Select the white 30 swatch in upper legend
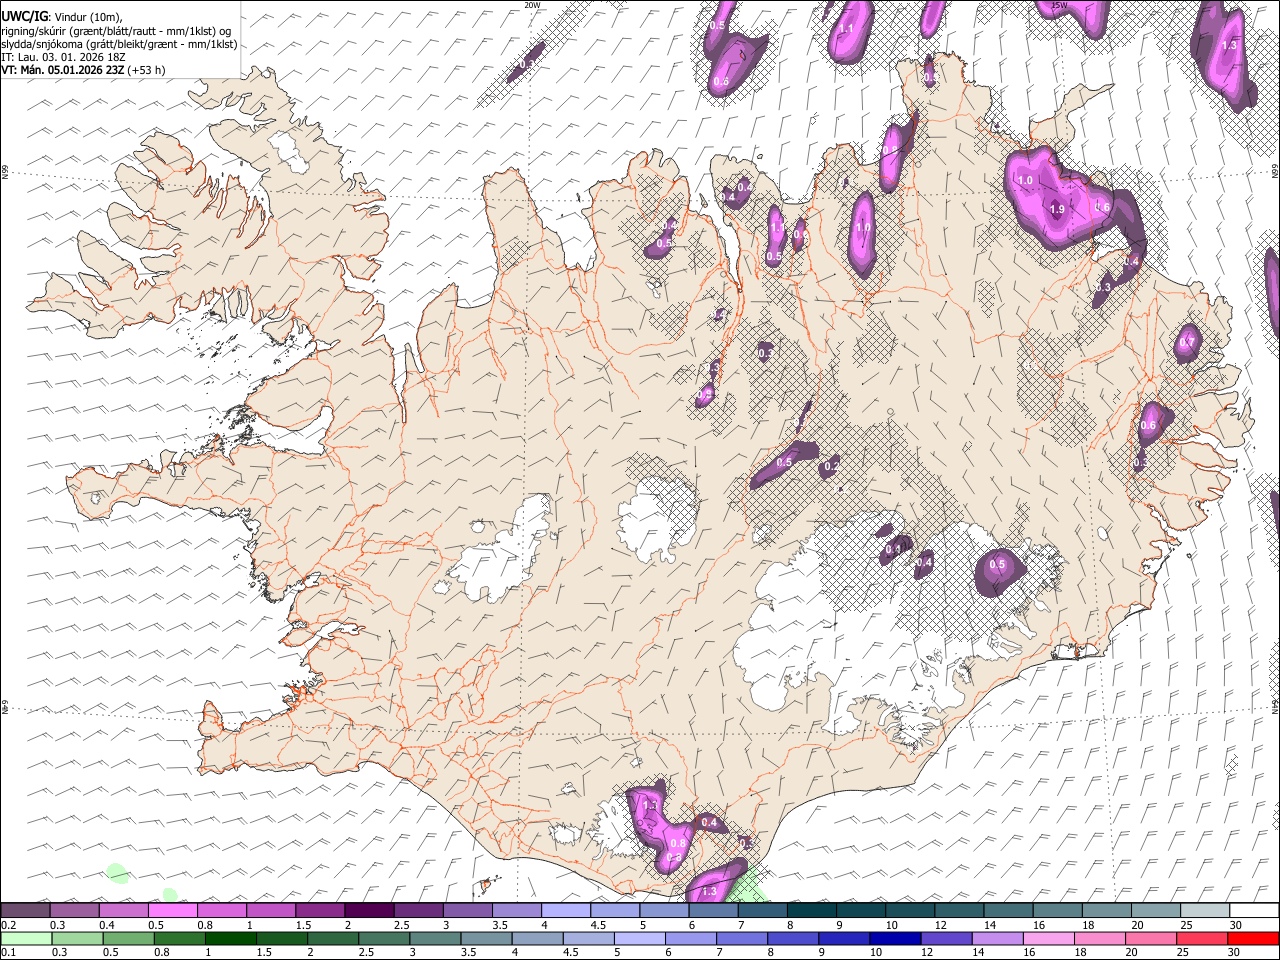Viewport: 1280px width, 960px height. (1255, 911)
